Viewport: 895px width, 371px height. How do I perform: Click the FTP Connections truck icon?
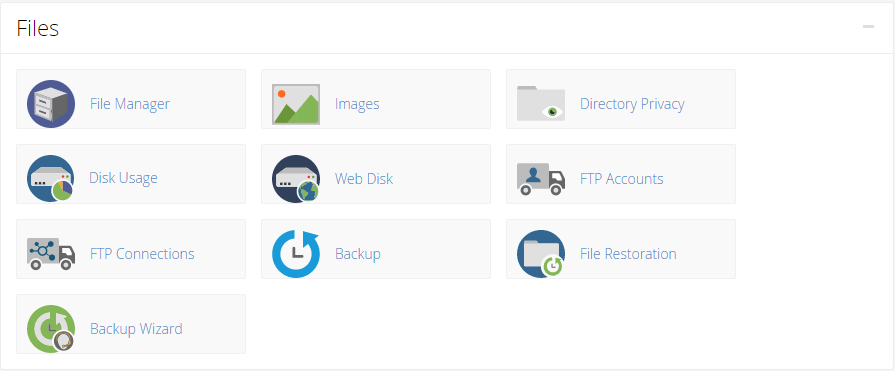[x=51, y=254]
